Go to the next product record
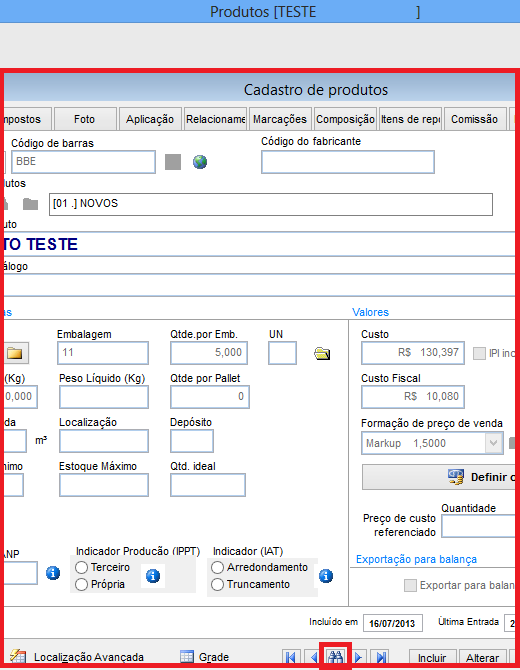 click(x=358, y=657)
